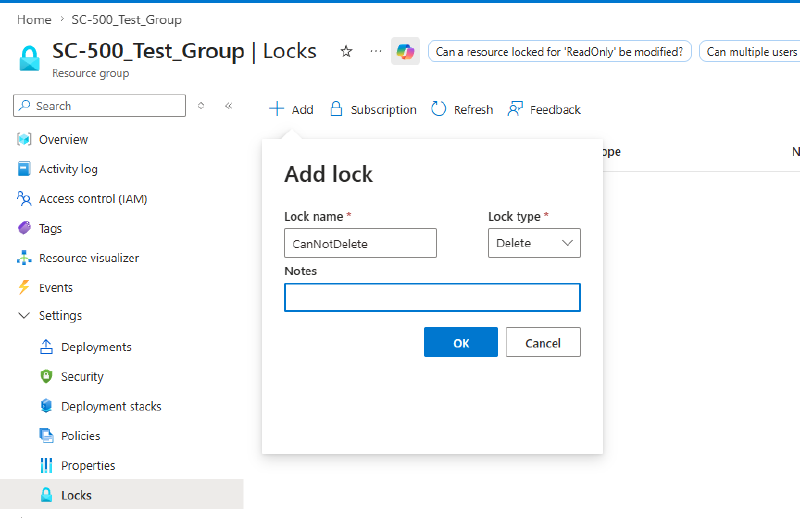Screen dimensions: 800x518
Task: Click the 'Lock type' field label
Action: pos(514,216)
